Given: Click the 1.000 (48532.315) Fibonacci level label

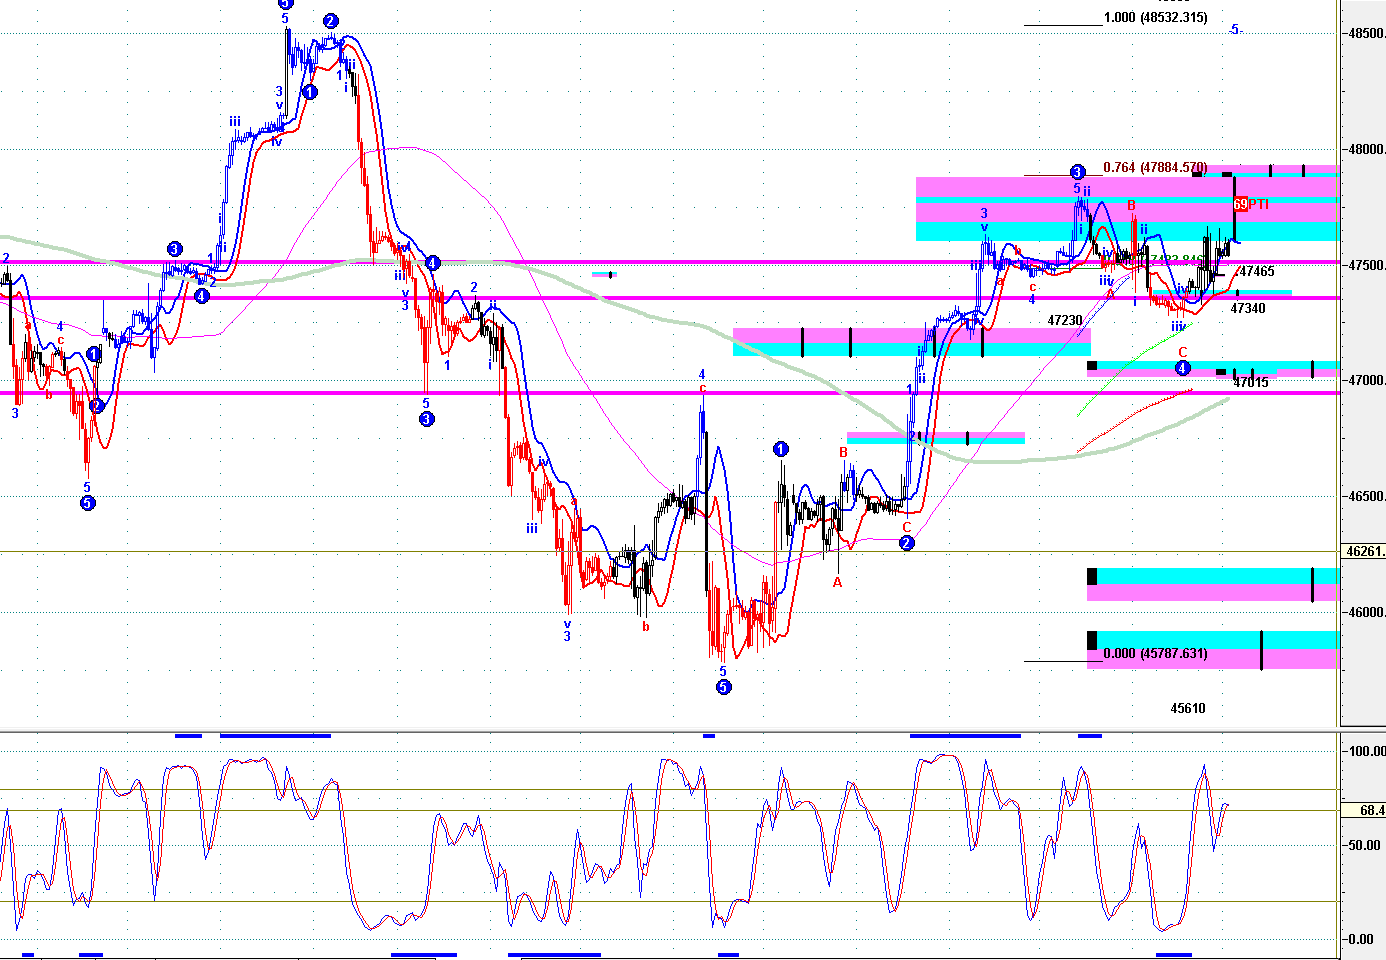Looking at the screenshot, I should 1155,18.
